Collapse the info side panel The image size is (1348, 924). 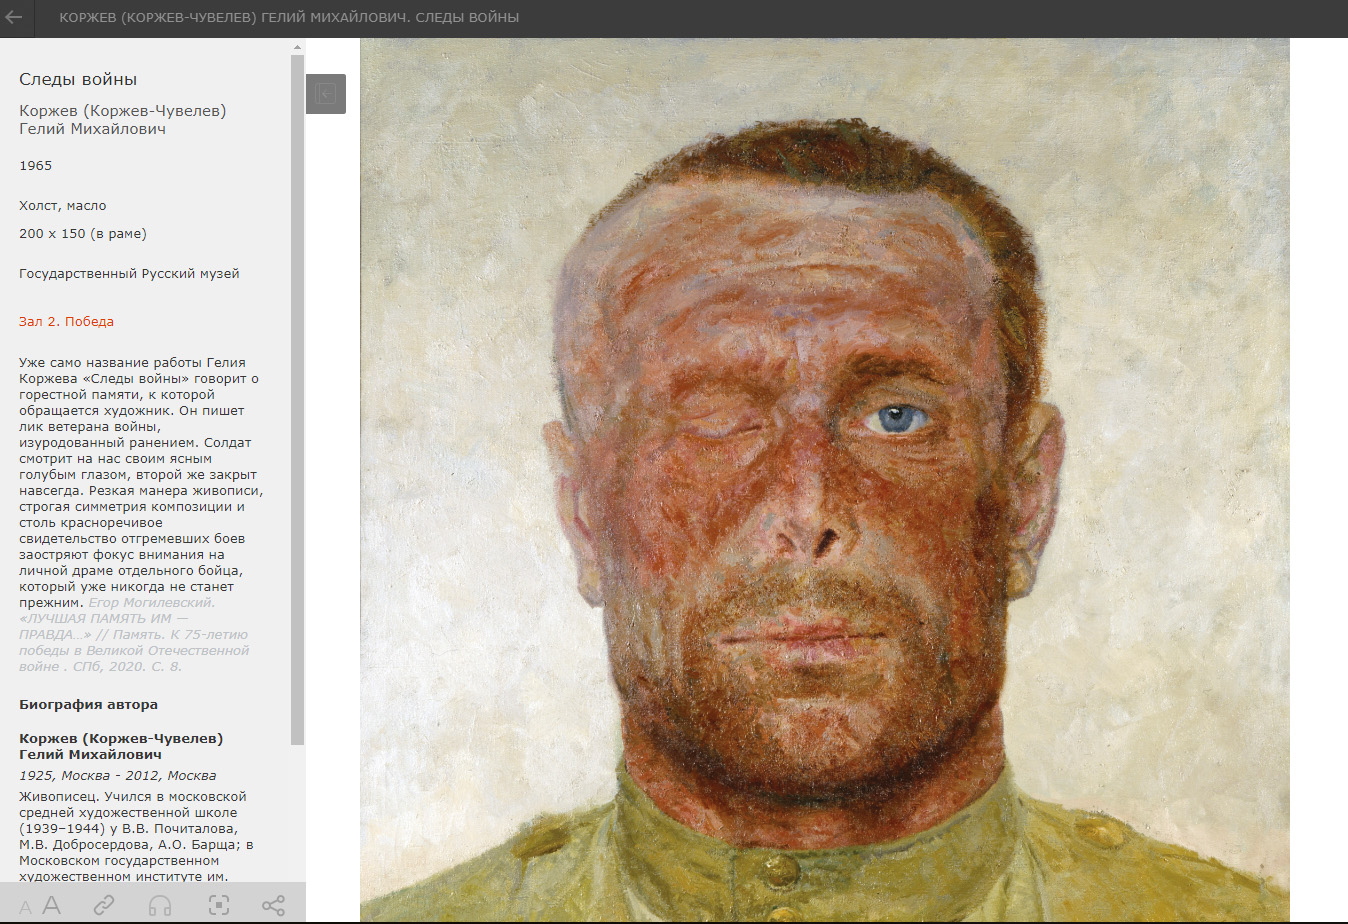(325, 94)
